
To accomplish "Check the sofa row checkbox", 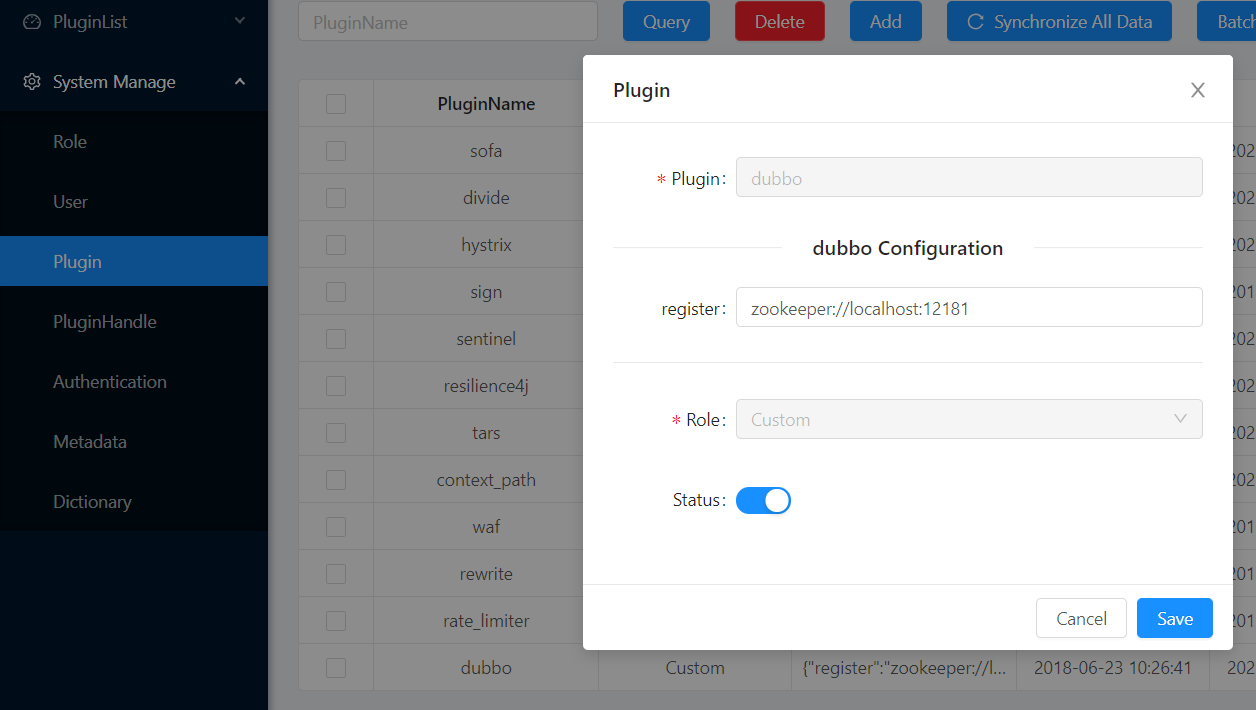I will (x=336, y=151).
